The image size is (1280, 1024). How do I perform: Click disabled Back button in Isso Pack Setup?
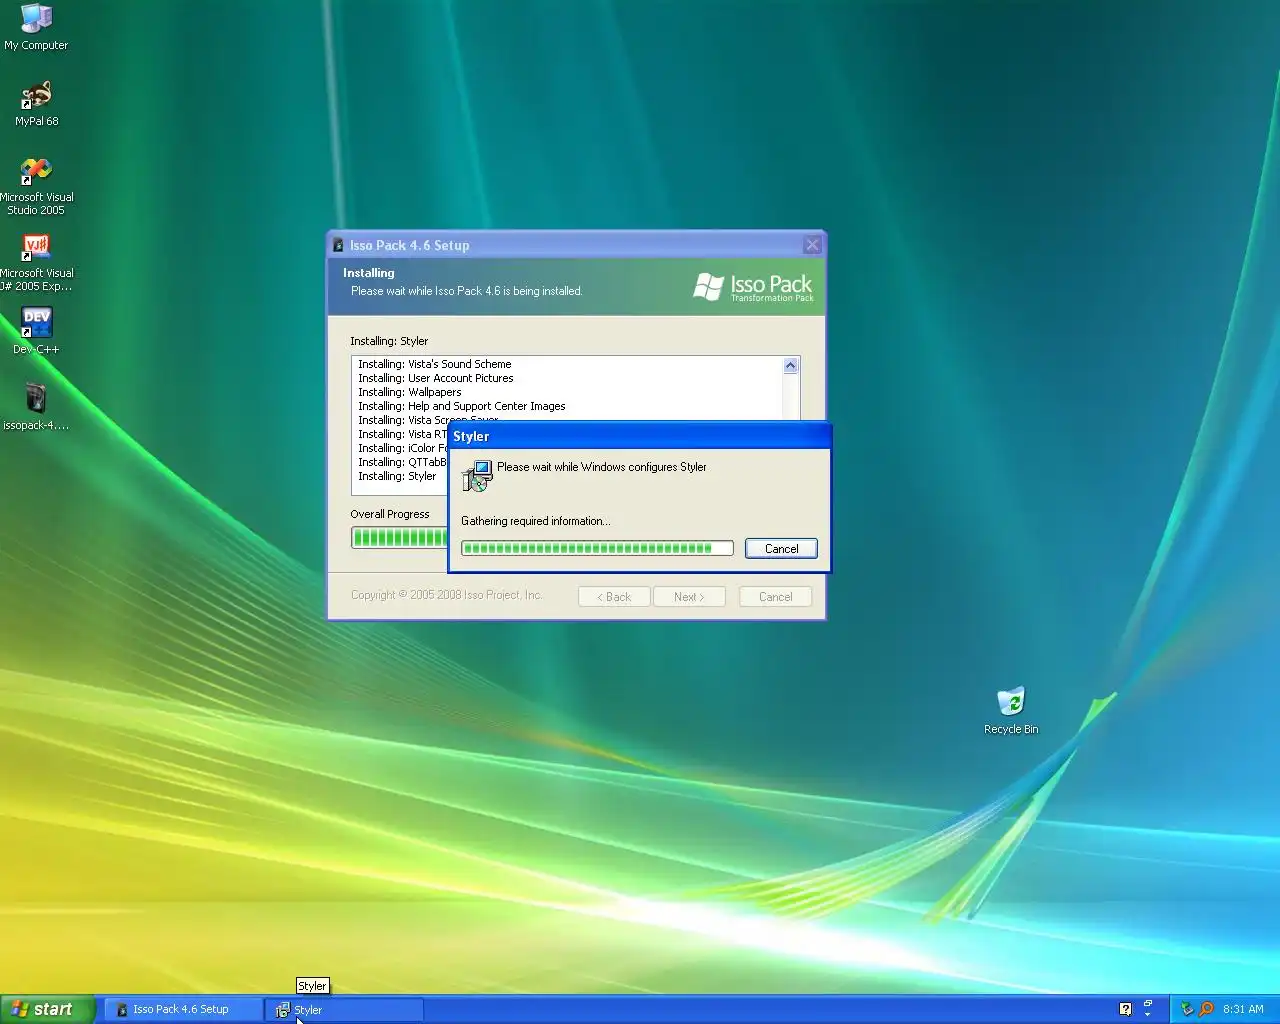click(x=614, y=597)
